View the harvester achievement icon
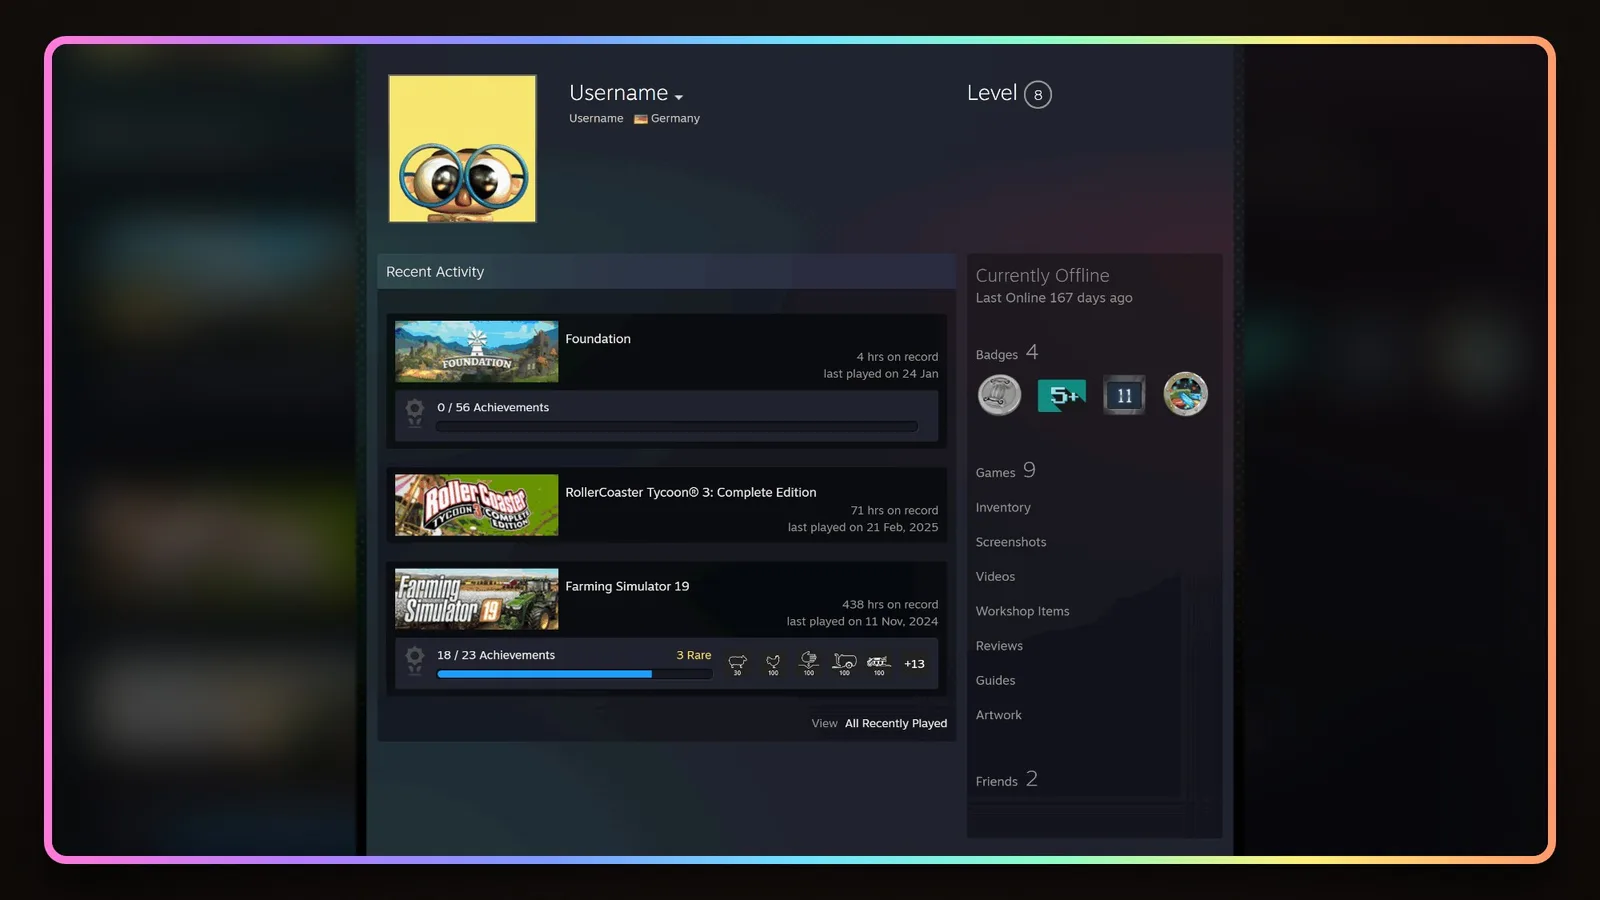 [879, 664]
